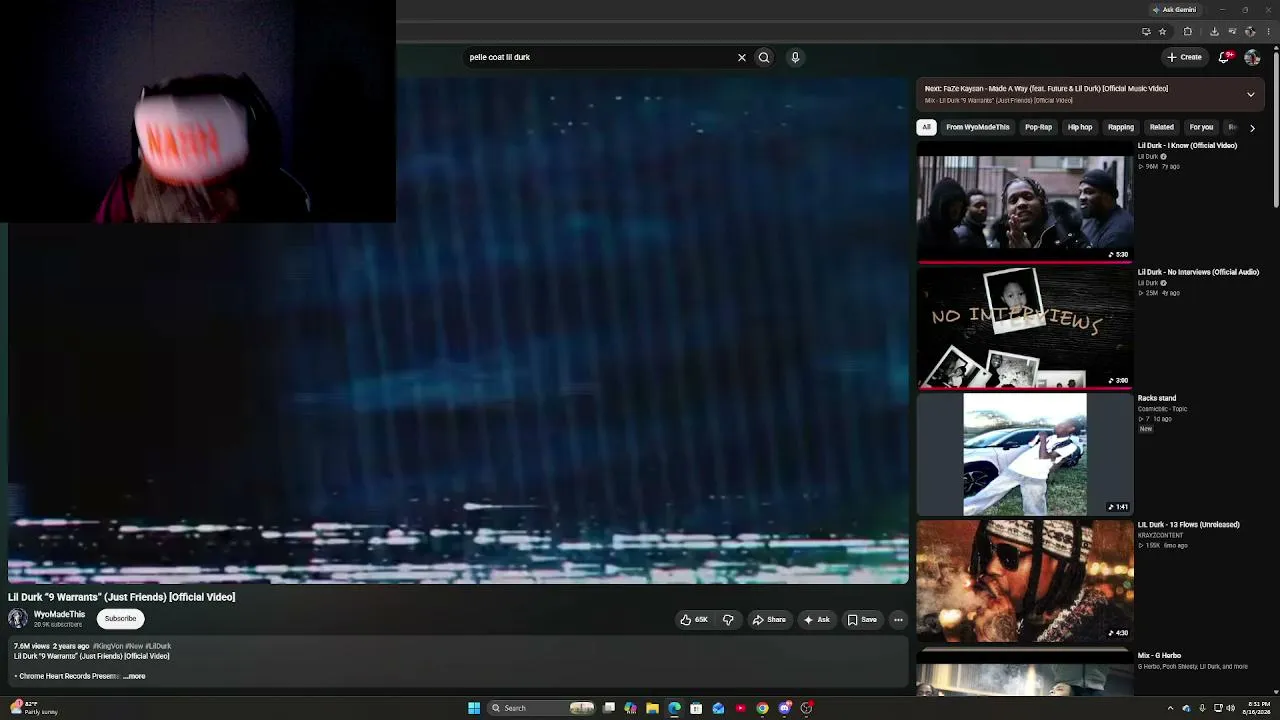Select the All filter chip
The height and width of the screenshot is (720, 1280).
tap(927, 127)
